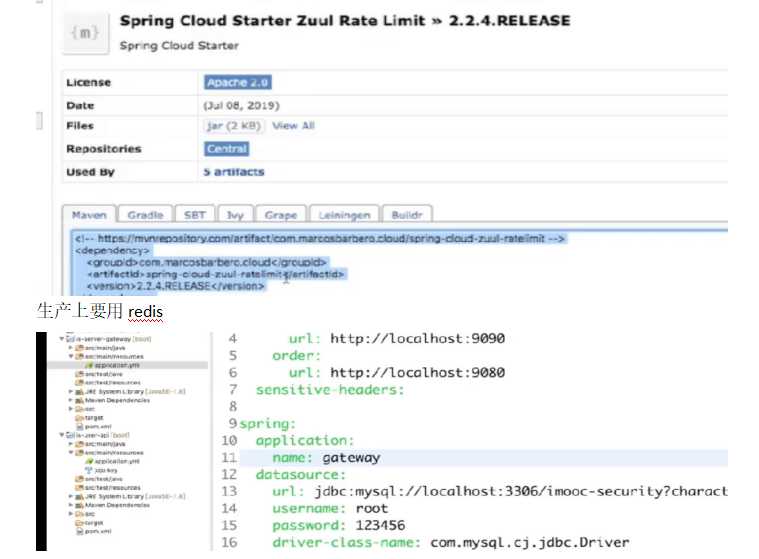Click application.yml leaf icon under is-server-gateway
759x559 pixels.
tap(90, 365)
